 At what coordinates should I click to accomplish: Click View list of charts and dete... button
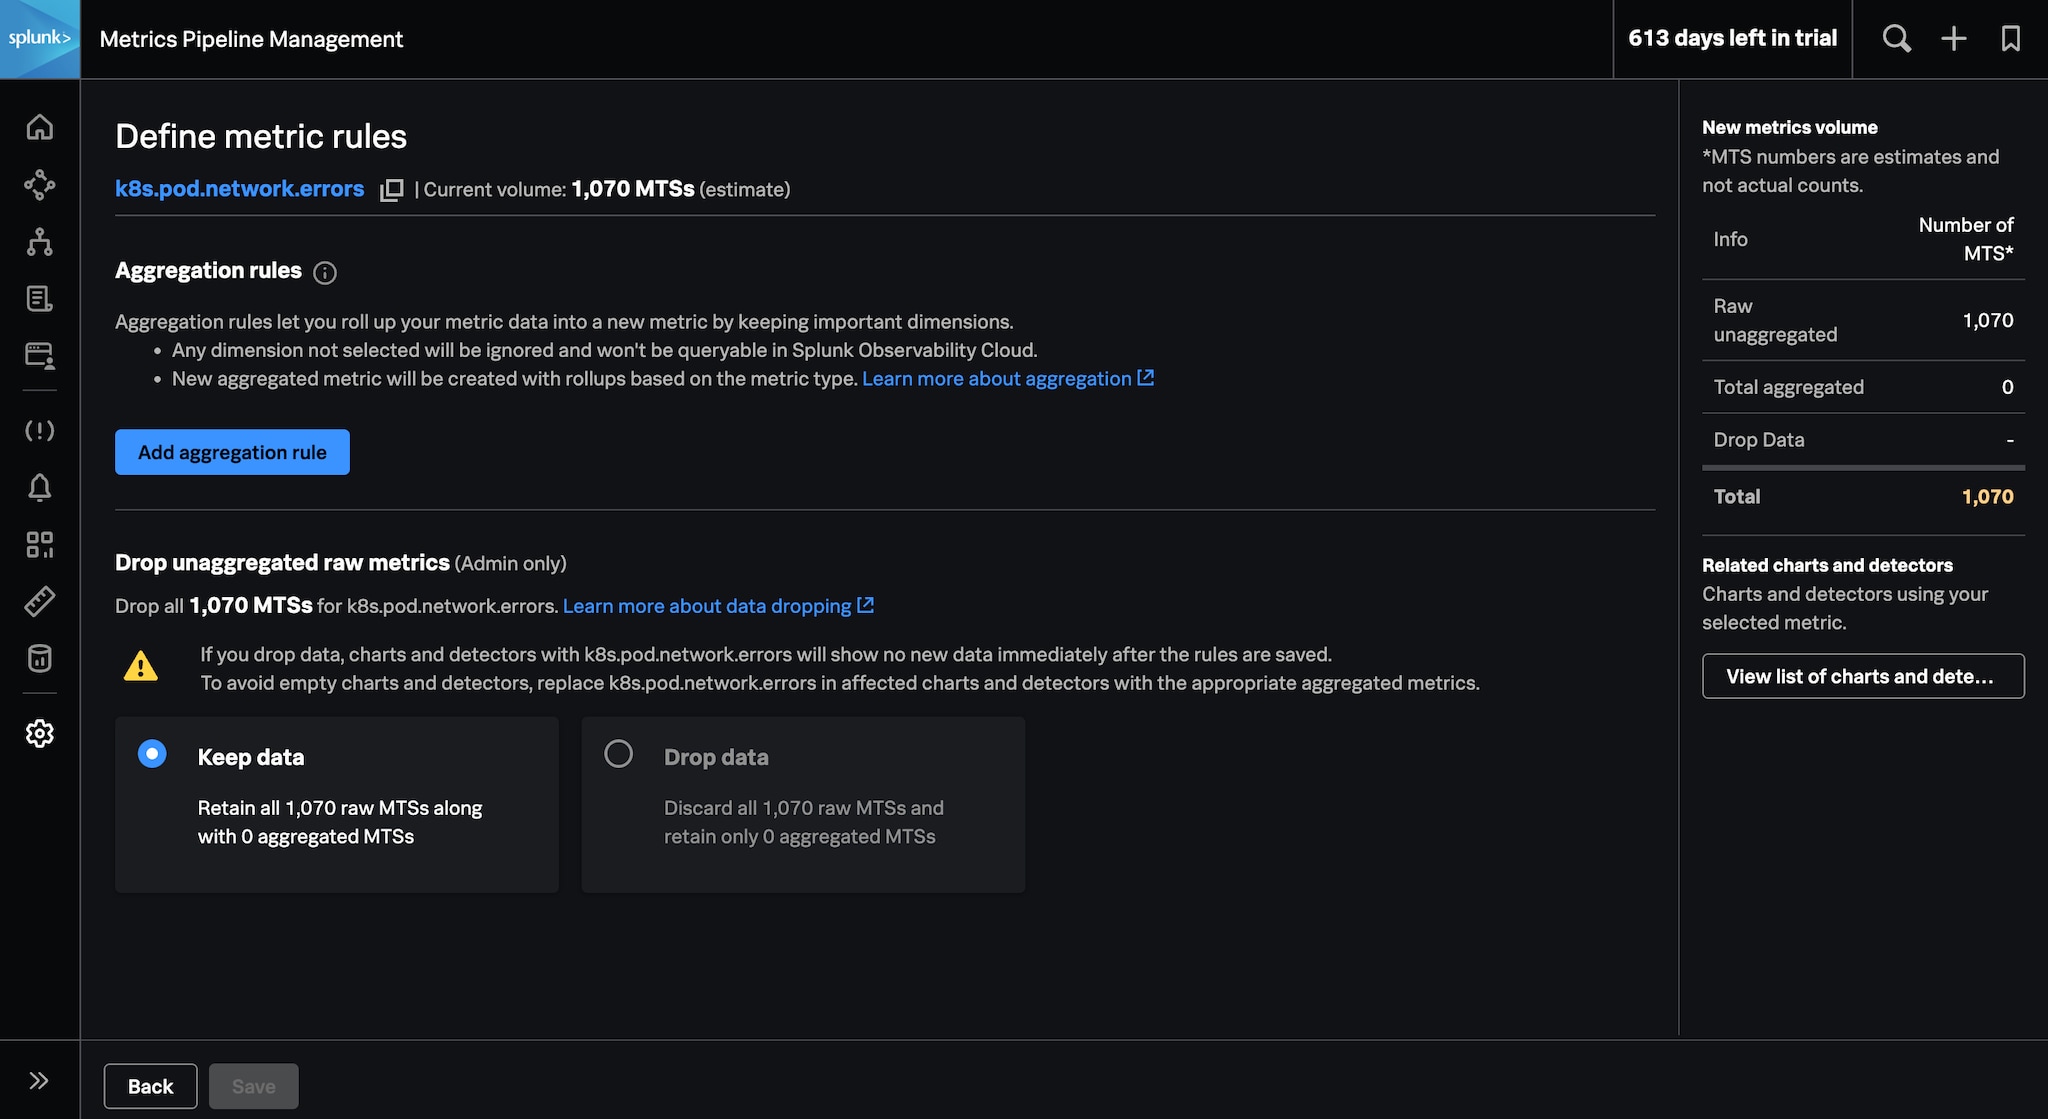coord(1863,675)
